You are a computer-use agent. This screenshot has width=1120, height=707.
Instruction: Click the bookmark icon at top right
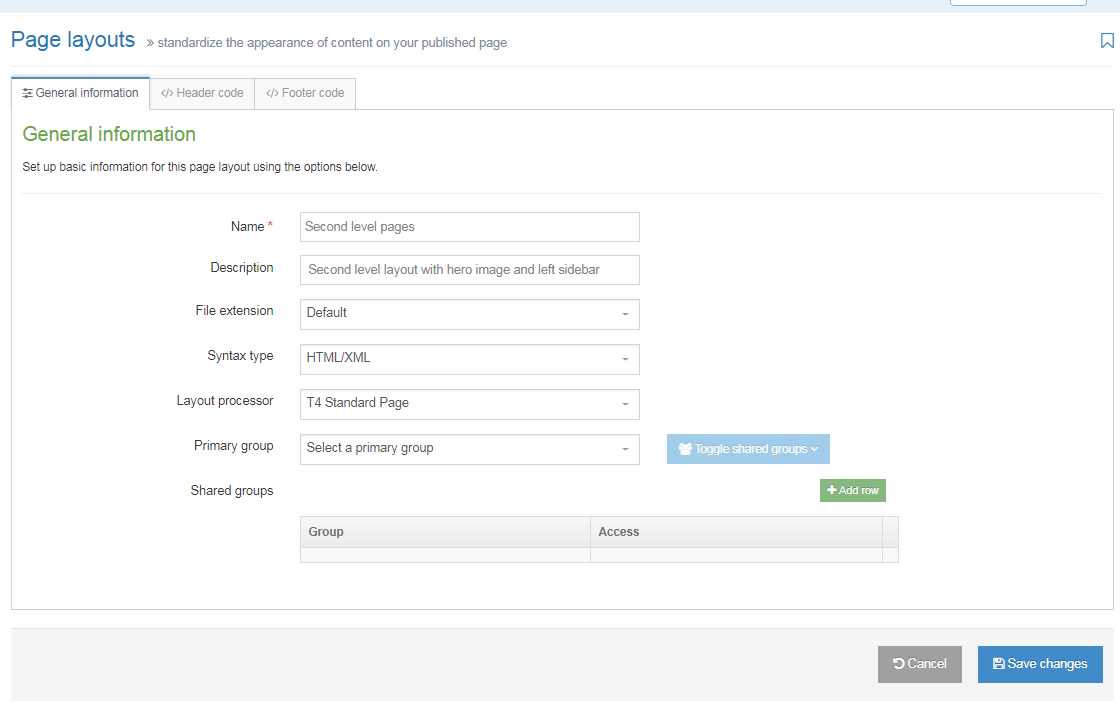click(1107, 41)
